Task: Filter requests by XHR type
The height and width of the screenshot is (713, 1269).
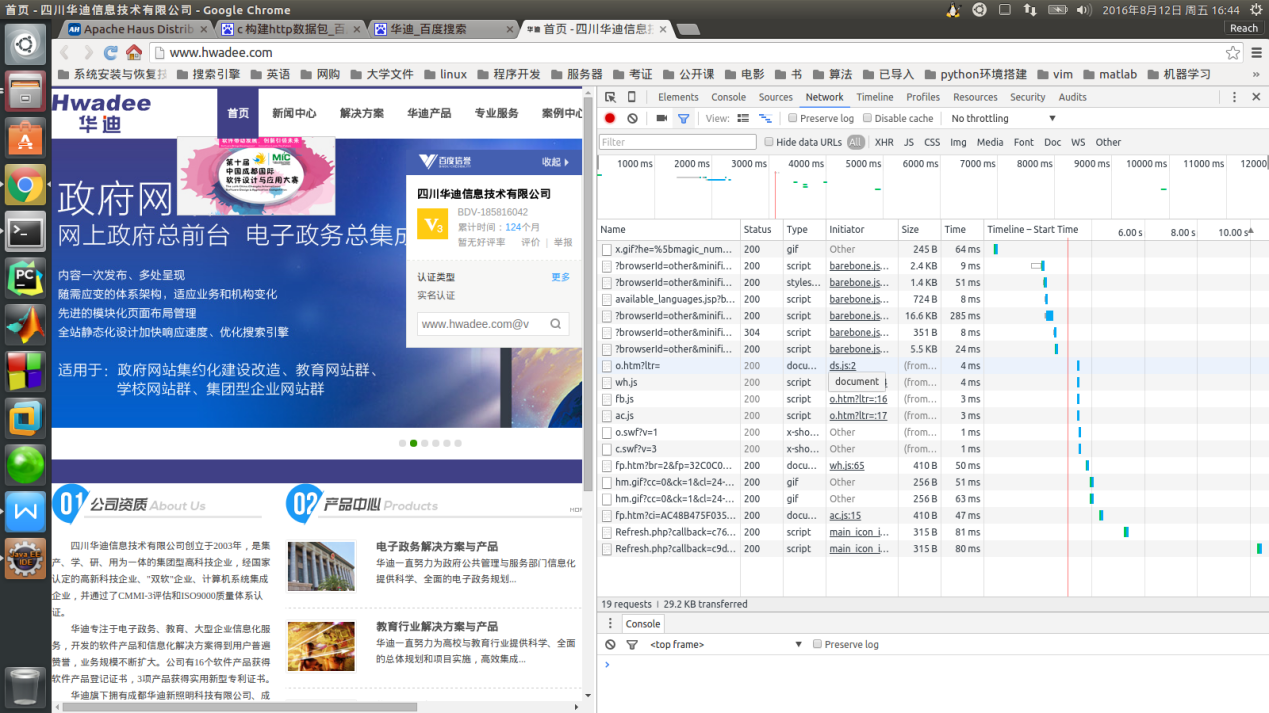Action: [884, 142]
